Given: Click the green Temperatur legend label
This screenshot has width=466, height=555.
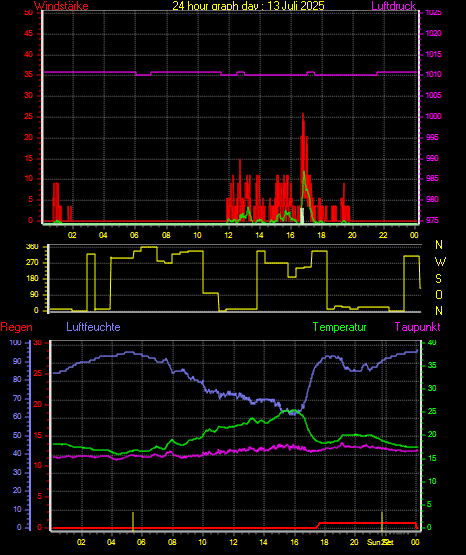Looking at the screenshot, I should click(339, 327).
